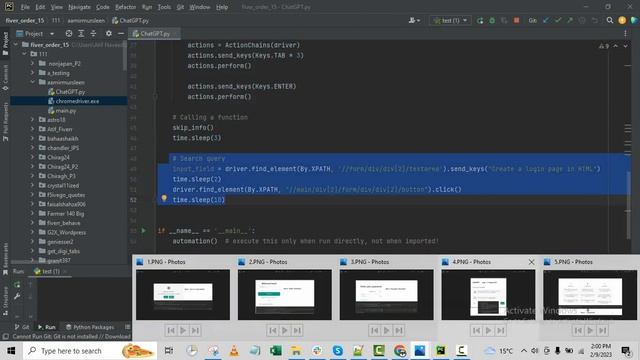Viewport: 640px width, 360px height.
Task: Expand the astro18 folder
Action: pyautogui.click(x=33, y=120)
